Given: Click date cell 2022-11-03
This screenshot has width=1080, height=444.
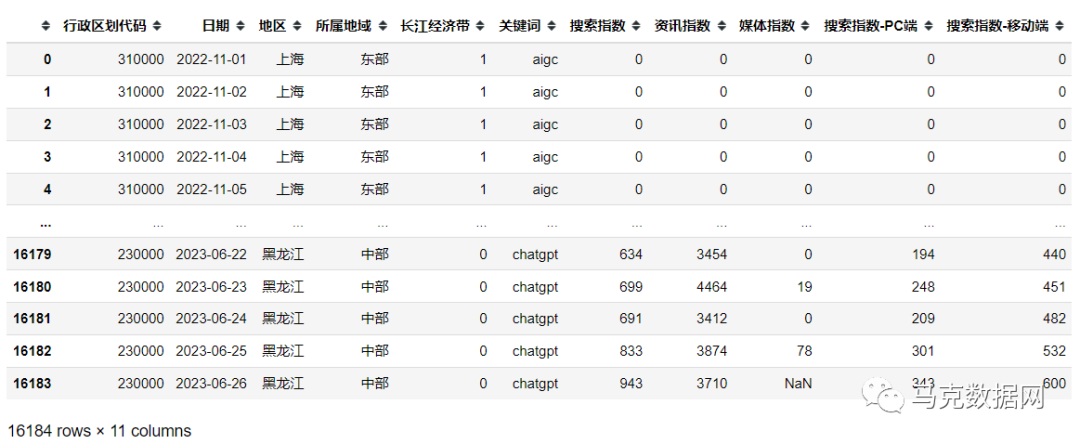Looking at the screenshot, I should [x=211, y=125].
